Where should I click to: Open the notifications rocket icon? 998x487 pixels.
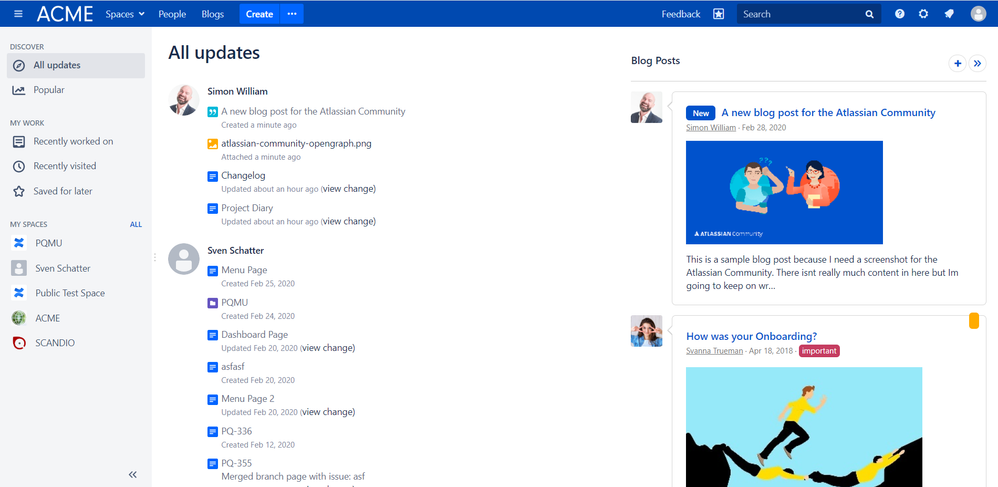pos(949,14)
